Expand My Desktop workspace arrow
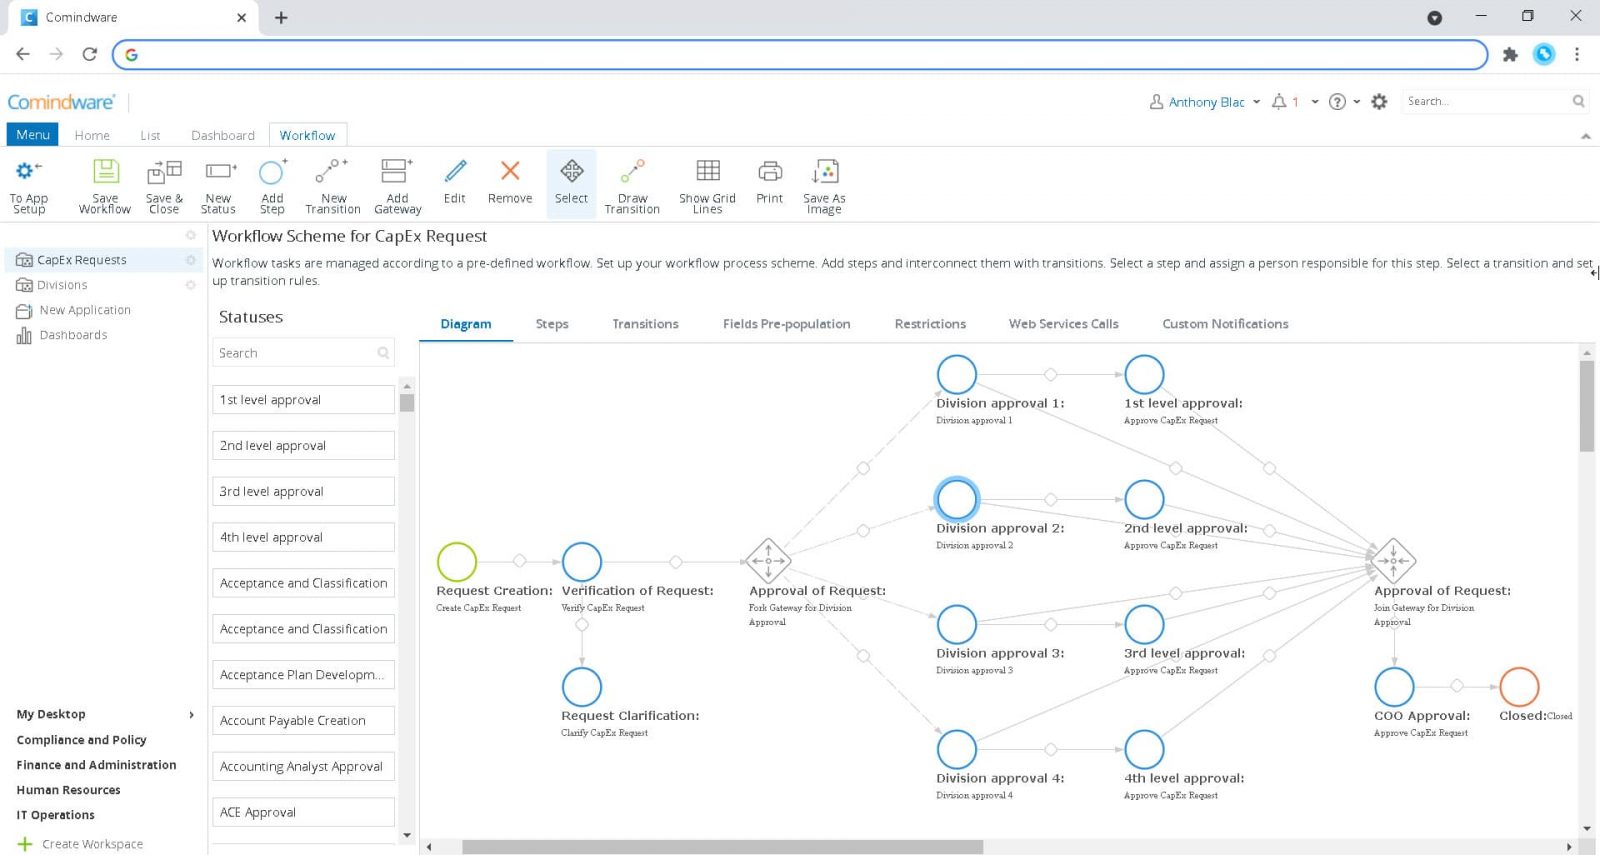Screen dimensions: 1600x855 (x=191, y=714)
